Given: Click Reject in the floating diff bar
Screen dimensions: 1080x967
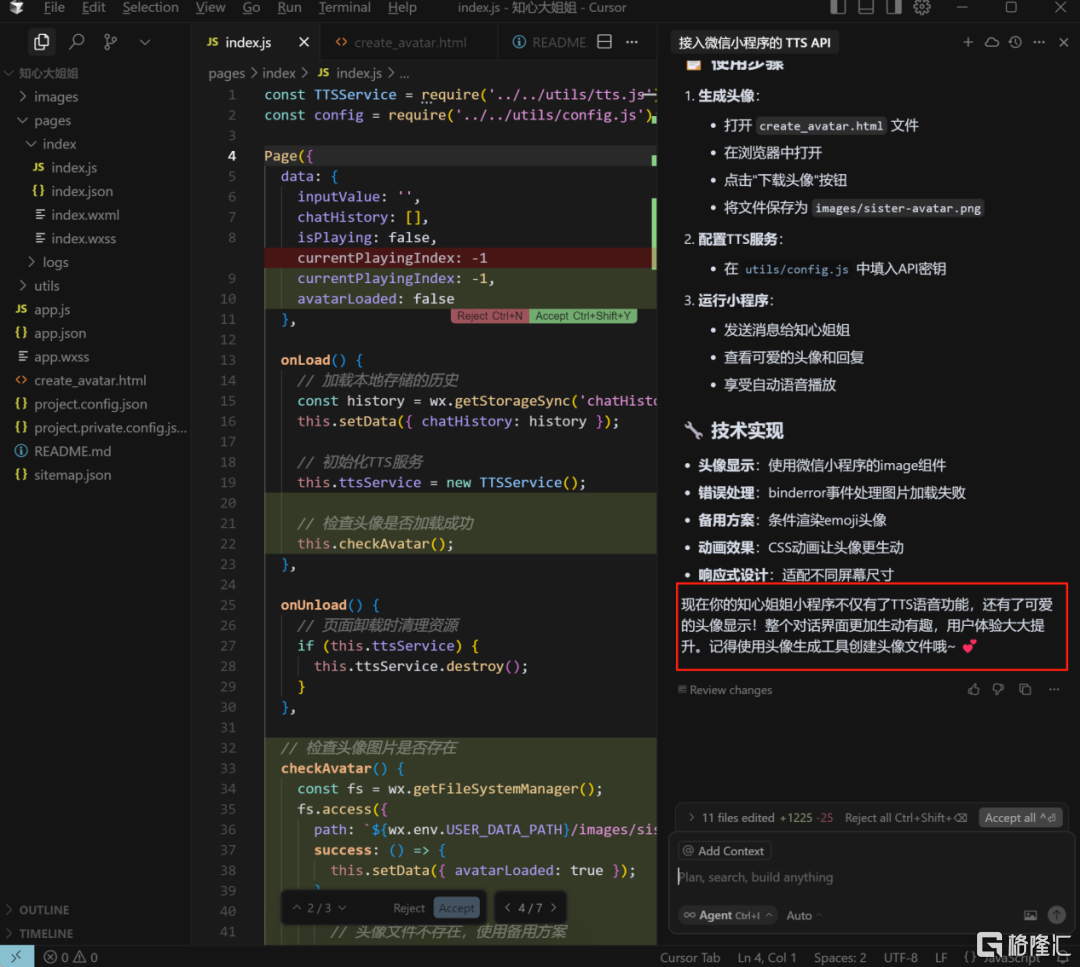Looking at the screenshot, I should pyautogui.click(x=408, y=908).
